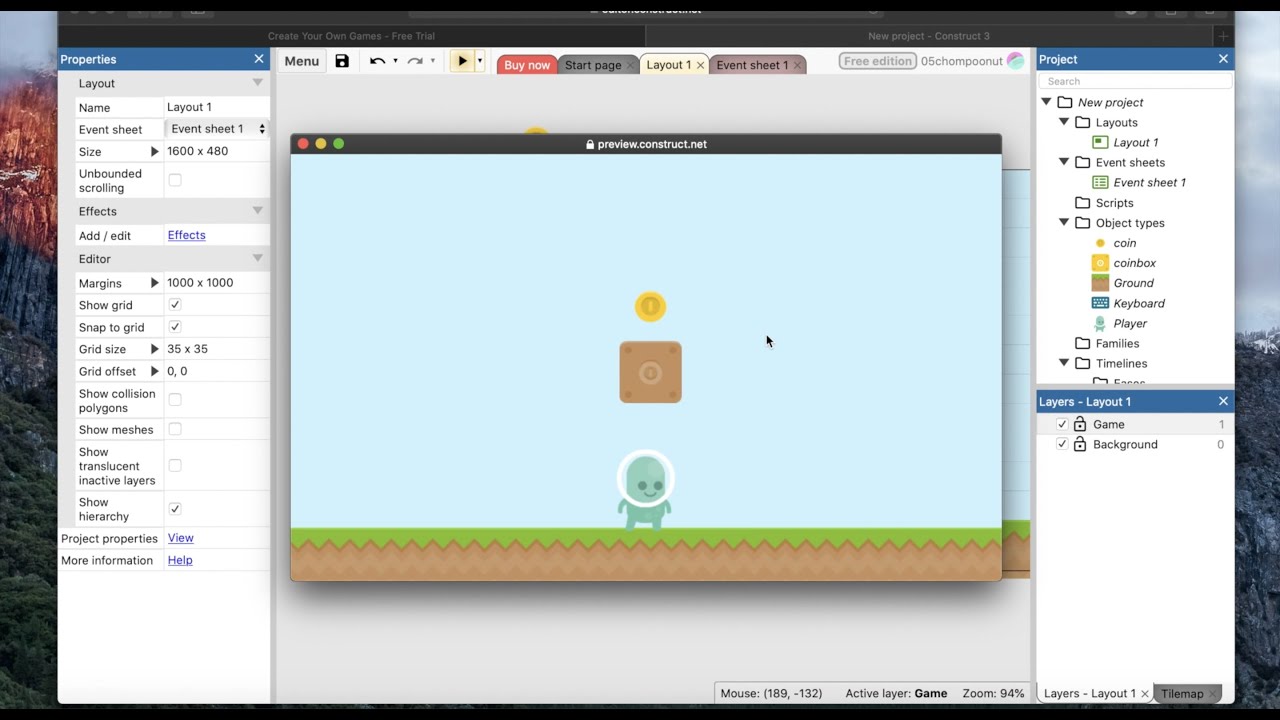The height and width of the screenshot is (720, 1280).
Task: Toggle the Show hierarchy checkbox
Action: [x=175, y=509]
